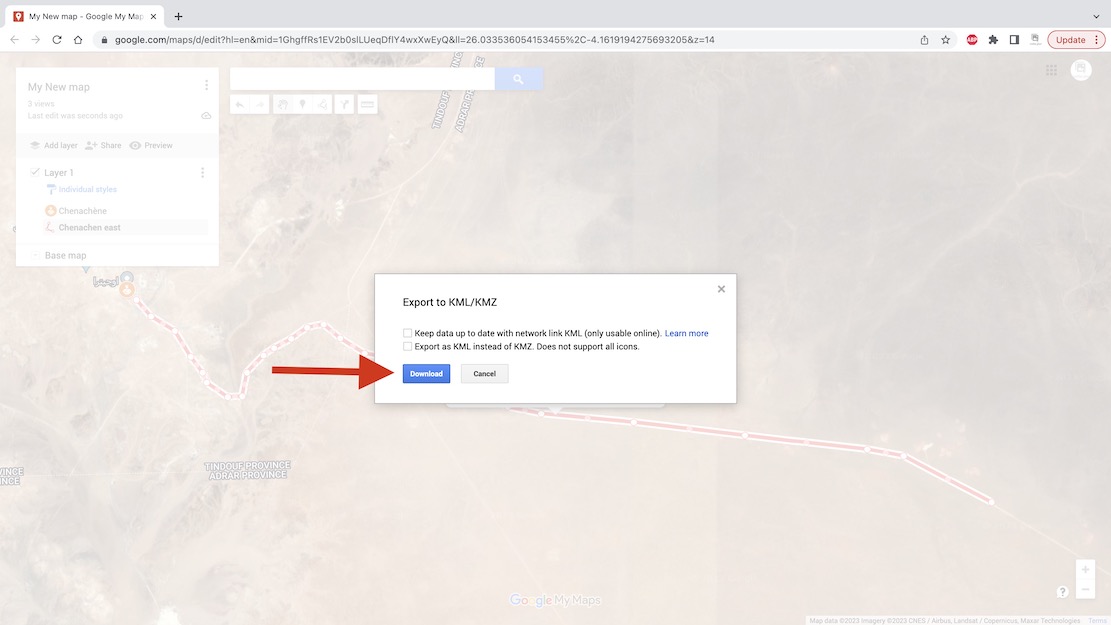Select the Draw a line tool
The width and height of the screenshot is (1111, 625).
click(x=322, y=105)
